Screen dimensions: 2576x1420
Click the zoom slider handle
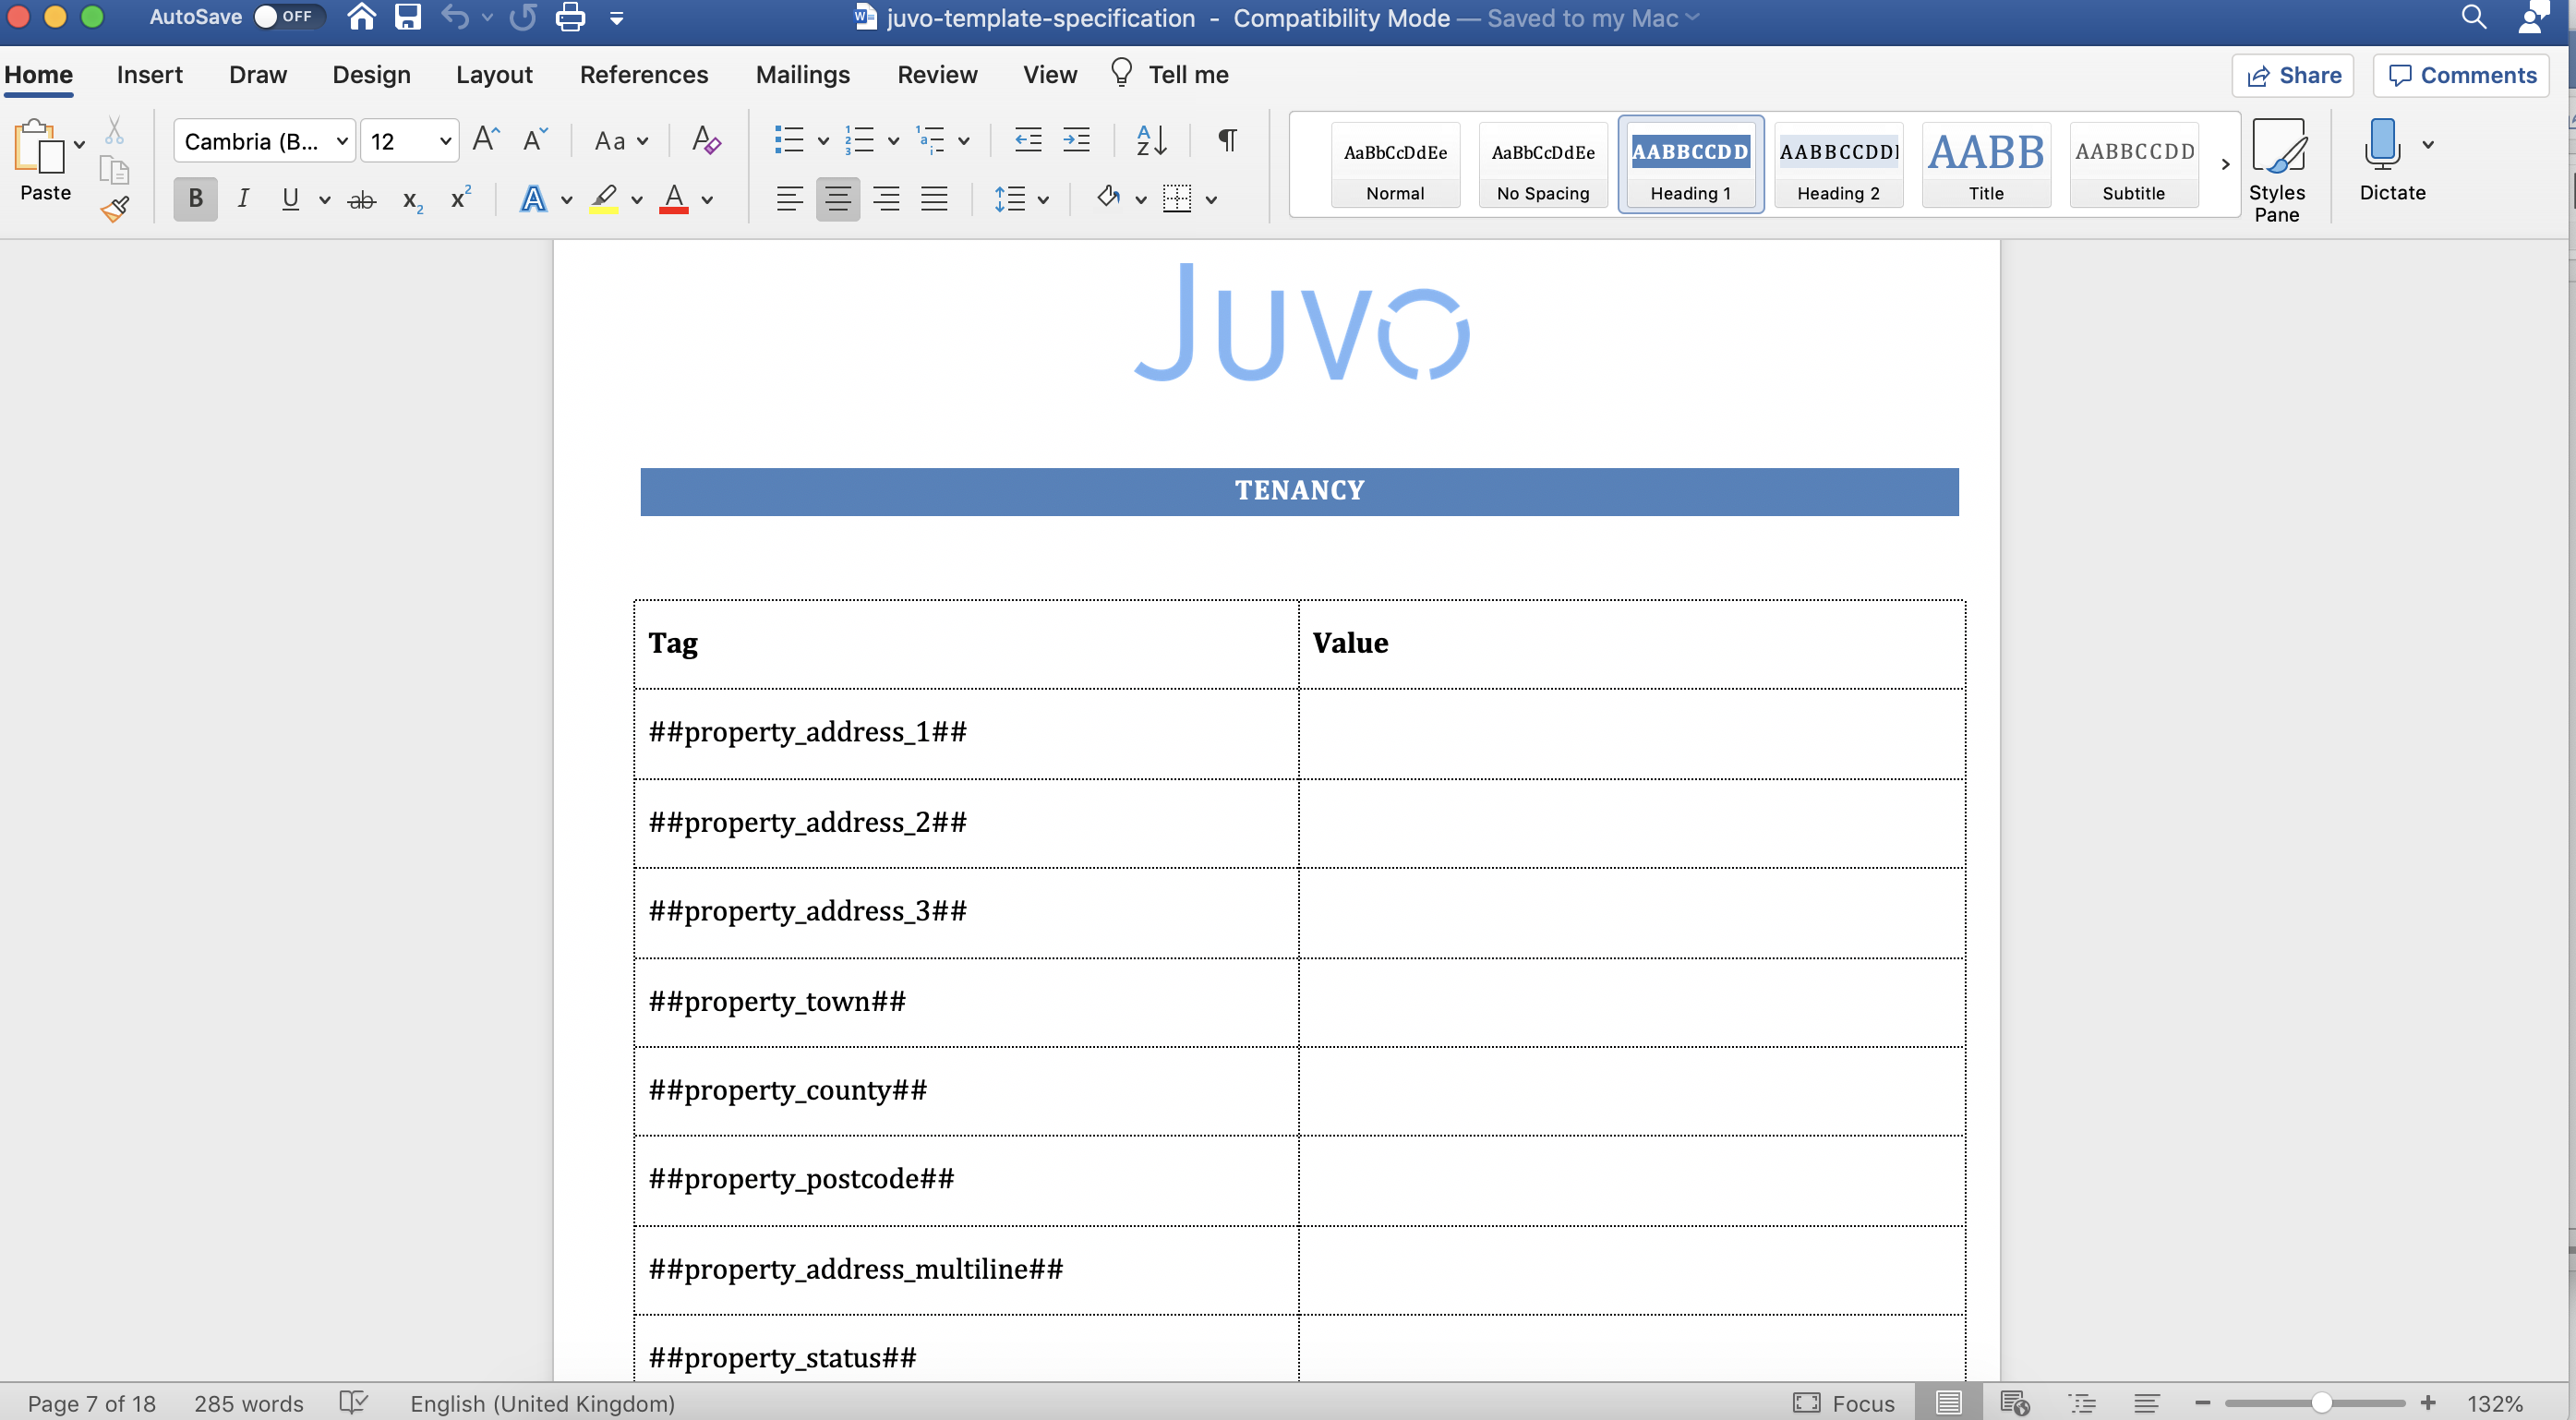(2322, 1403)
